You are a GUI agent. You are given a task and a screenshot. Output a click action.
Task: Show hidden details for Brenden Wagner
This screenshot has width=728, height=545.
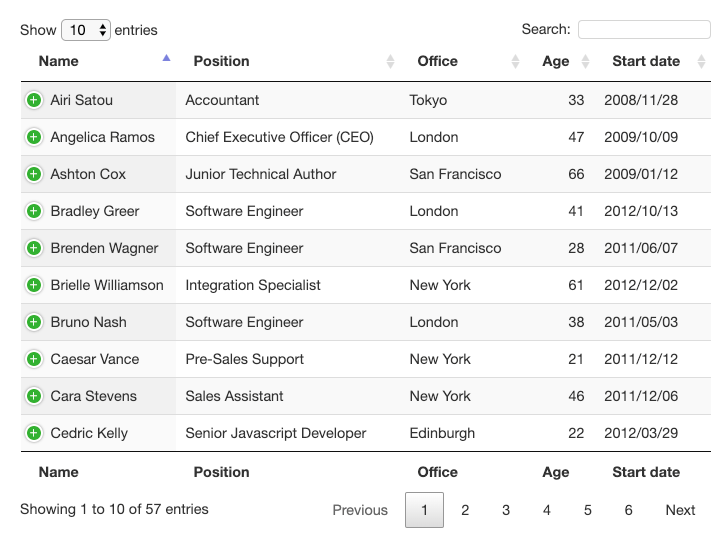click(x=33, y=248)
